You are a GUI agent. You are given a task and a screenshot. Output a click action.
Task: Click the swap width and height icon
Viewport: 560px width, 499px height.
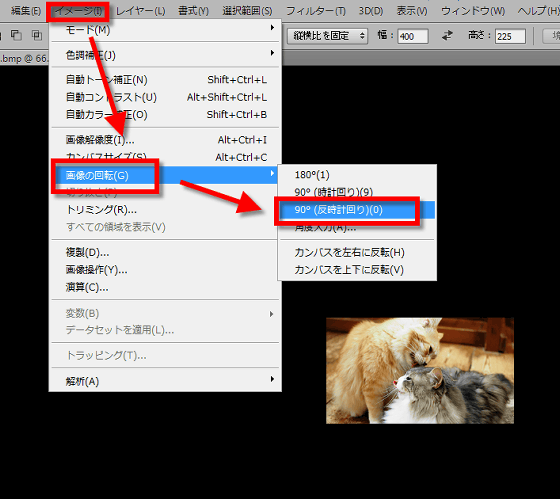pyautogui.click(x=447, y=35)
